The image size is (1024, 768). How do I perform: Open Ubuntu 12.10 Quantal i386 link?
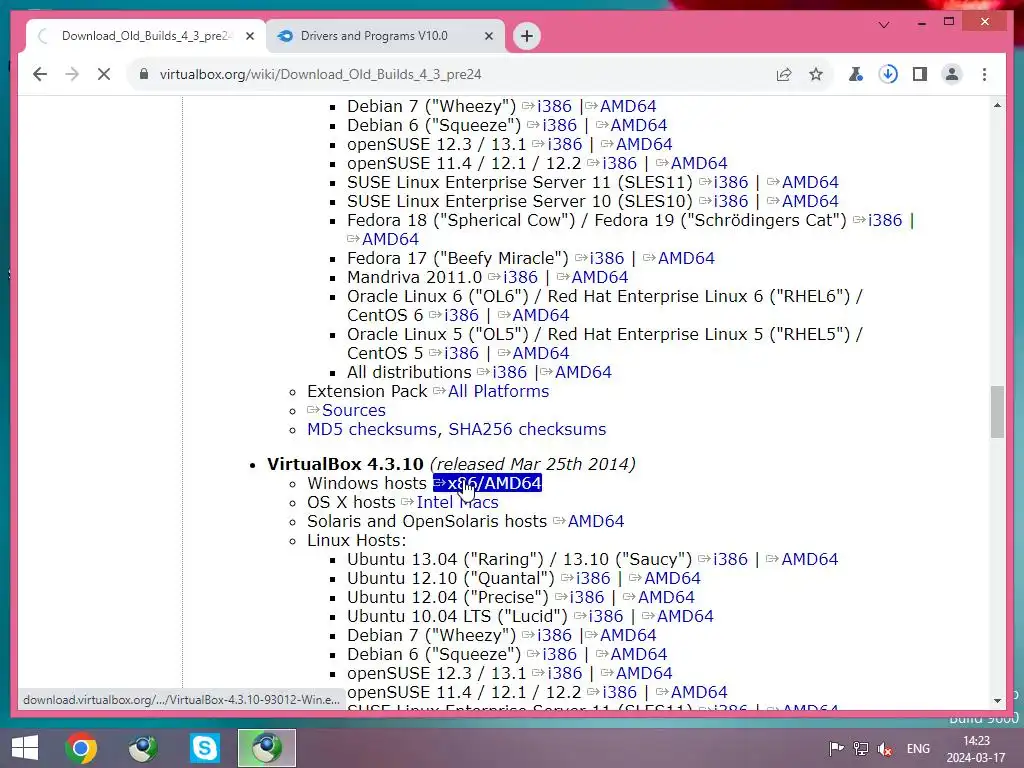pyautogui.click(x=586, y=578)
